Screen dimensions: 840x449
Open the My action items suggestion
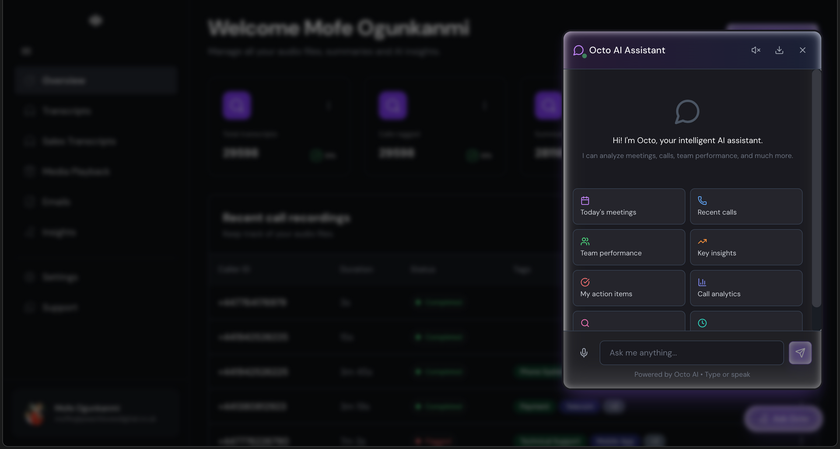tap(629, 288)
